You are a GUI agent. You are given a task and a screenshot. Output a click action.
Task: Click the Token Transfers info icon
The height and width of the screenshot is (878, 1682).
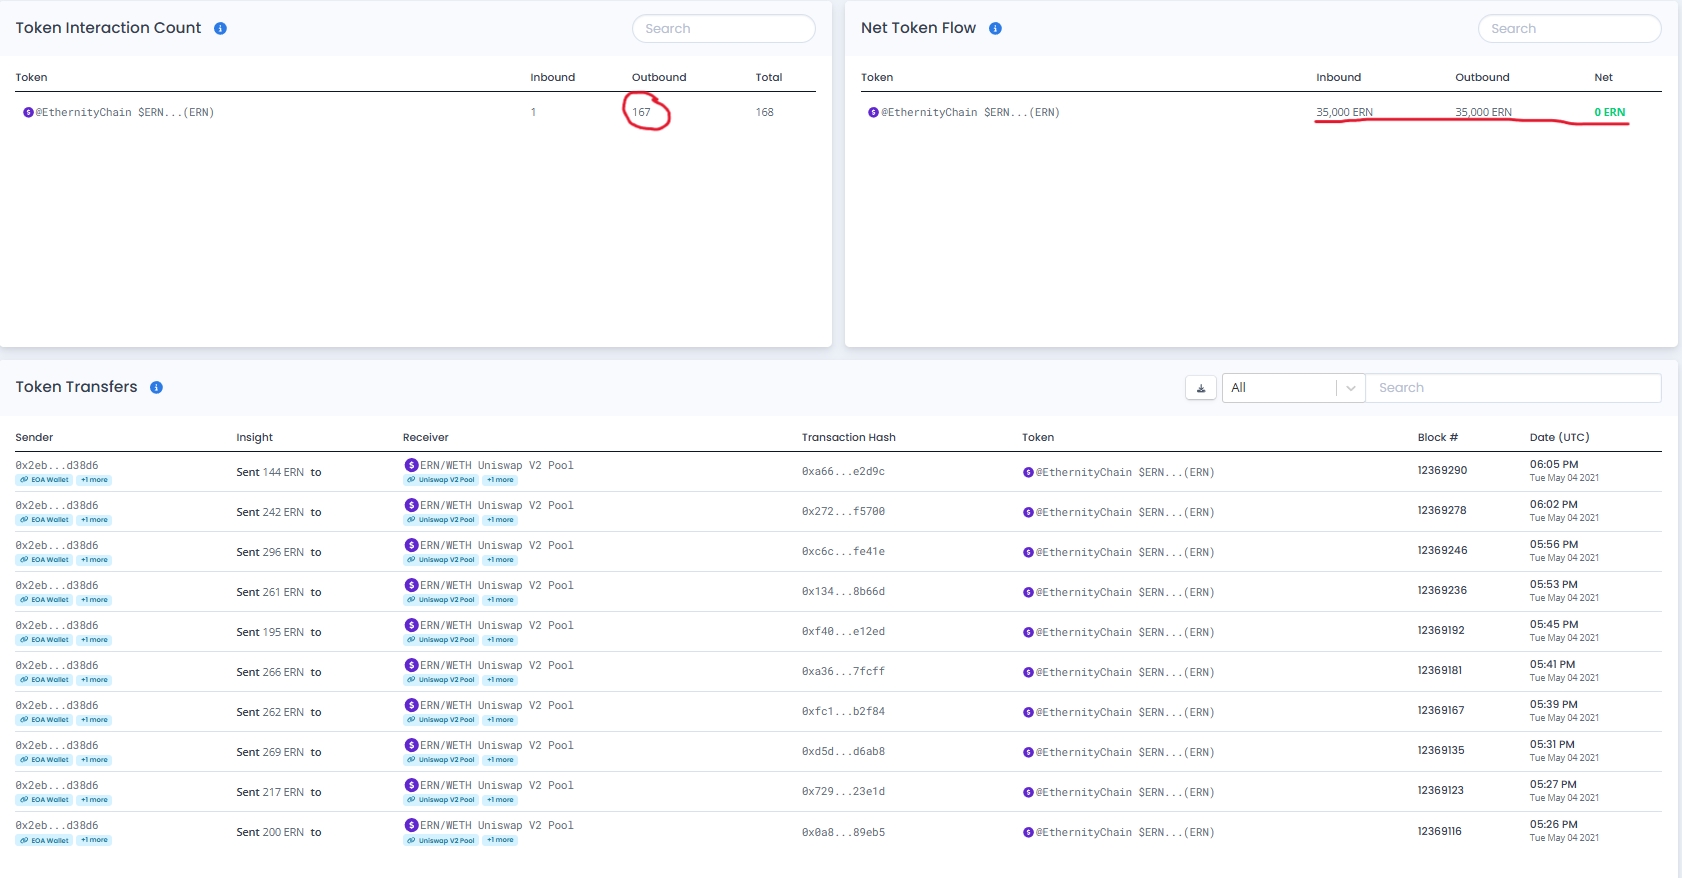click(156, 387)
